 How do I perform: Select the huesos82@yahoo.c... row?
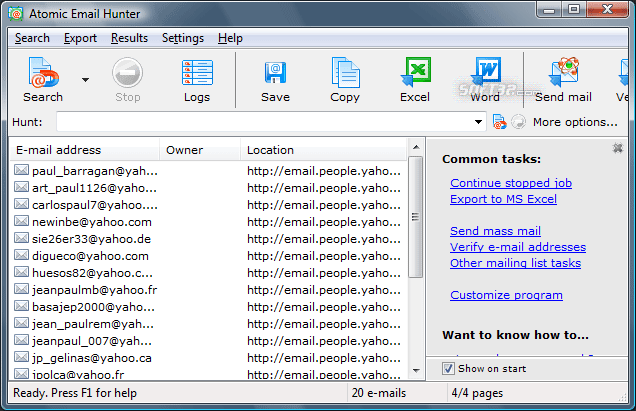click(208, 273)
